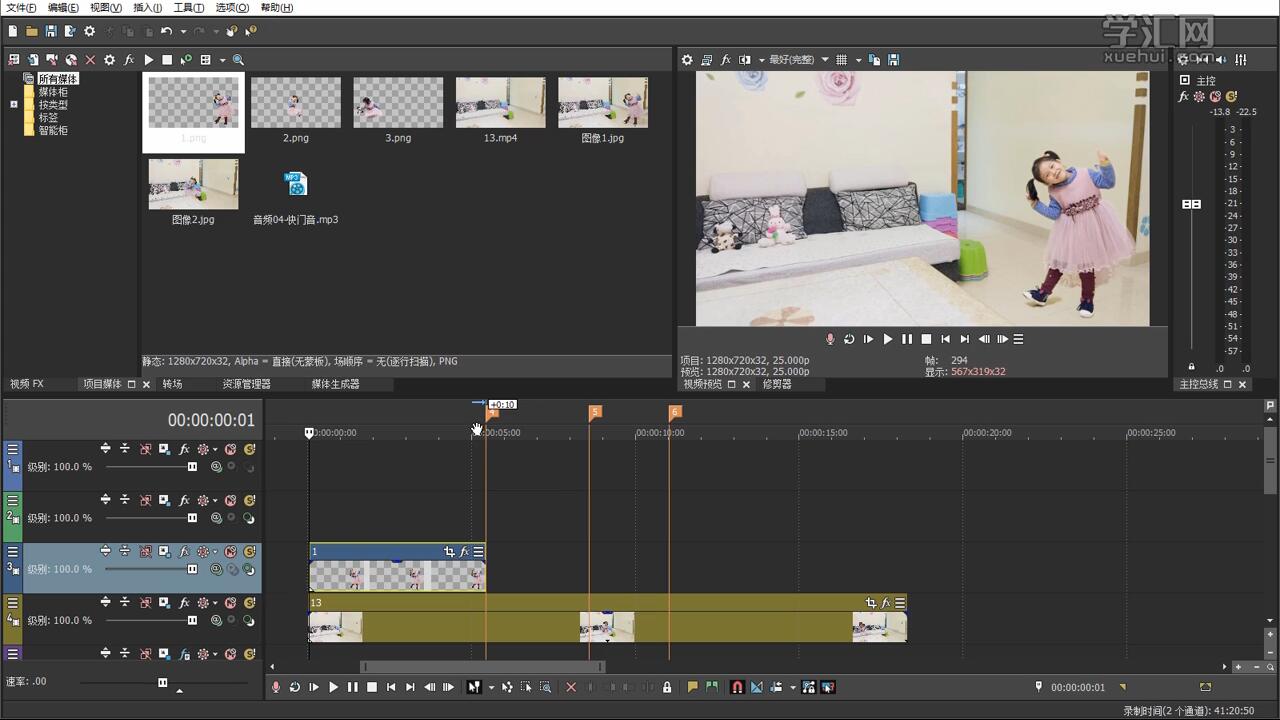Open Media FX button in Project Media toolbar
This screenshot has height=720, width=1280.
tap(129, 60)
